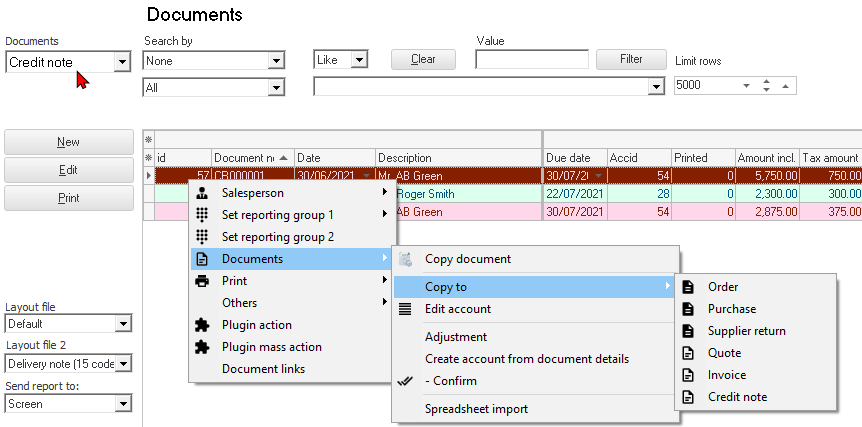Click the Documents page icon in menu

(x=202, y=259)
